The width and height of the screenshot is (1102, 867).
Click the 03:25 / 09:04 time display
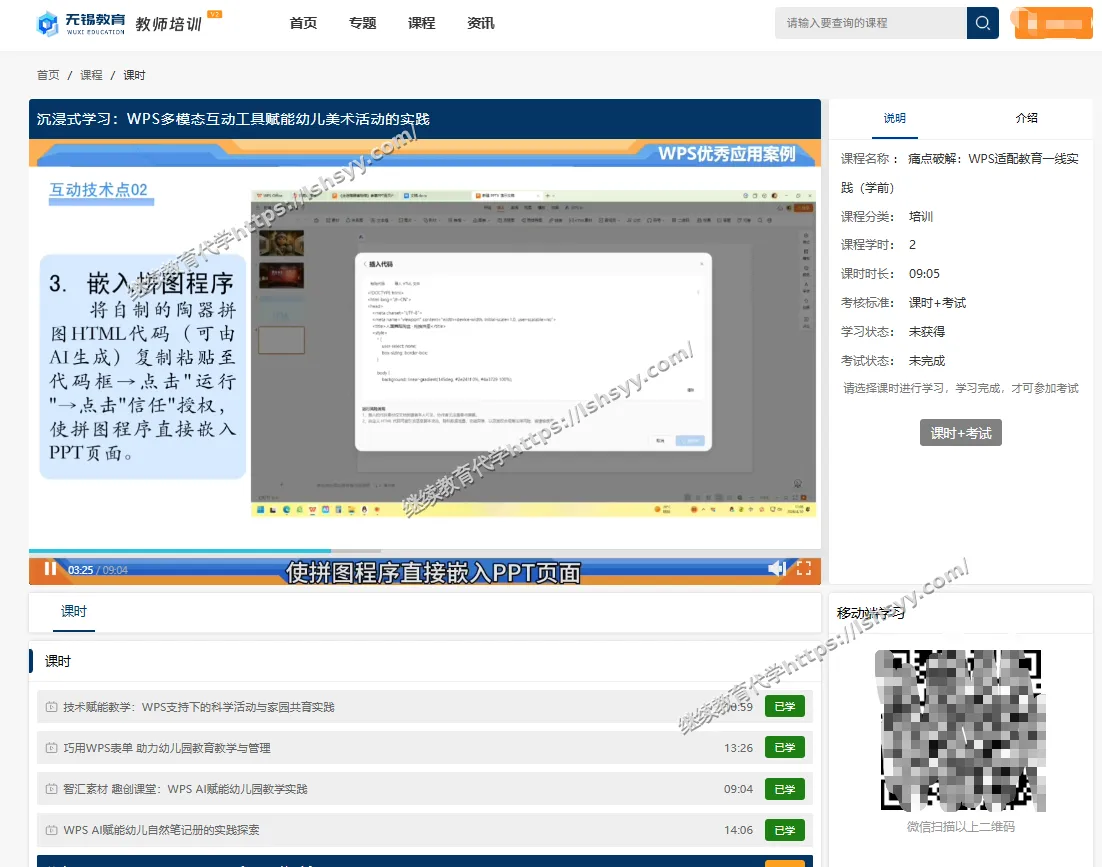point(98,570)
